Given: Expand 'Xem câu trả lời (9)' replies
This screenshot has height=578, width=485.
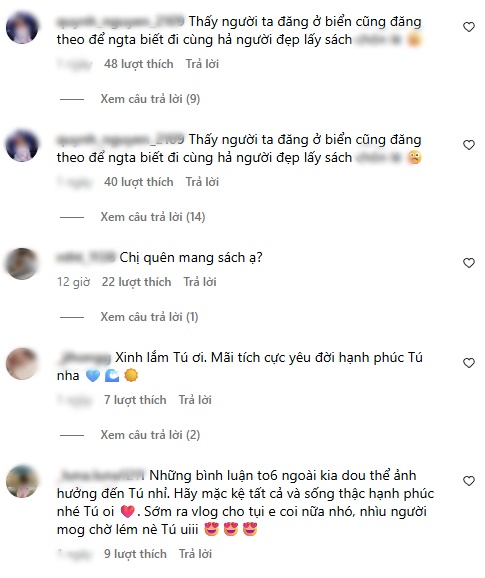Looking at the screenshot, I should pos(150,99).
